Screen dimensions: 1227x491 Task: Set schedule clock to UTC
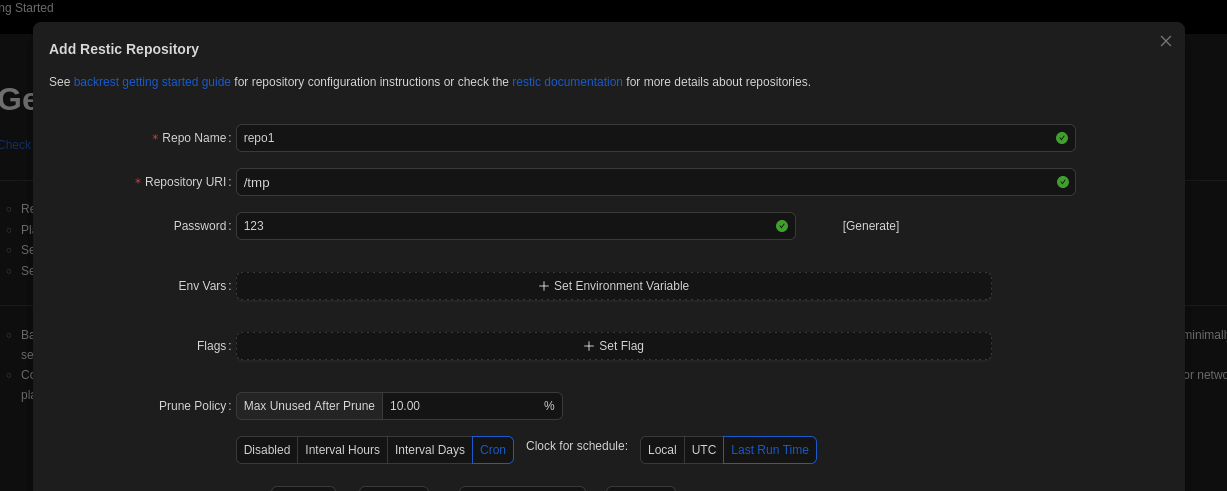point(704,450)
